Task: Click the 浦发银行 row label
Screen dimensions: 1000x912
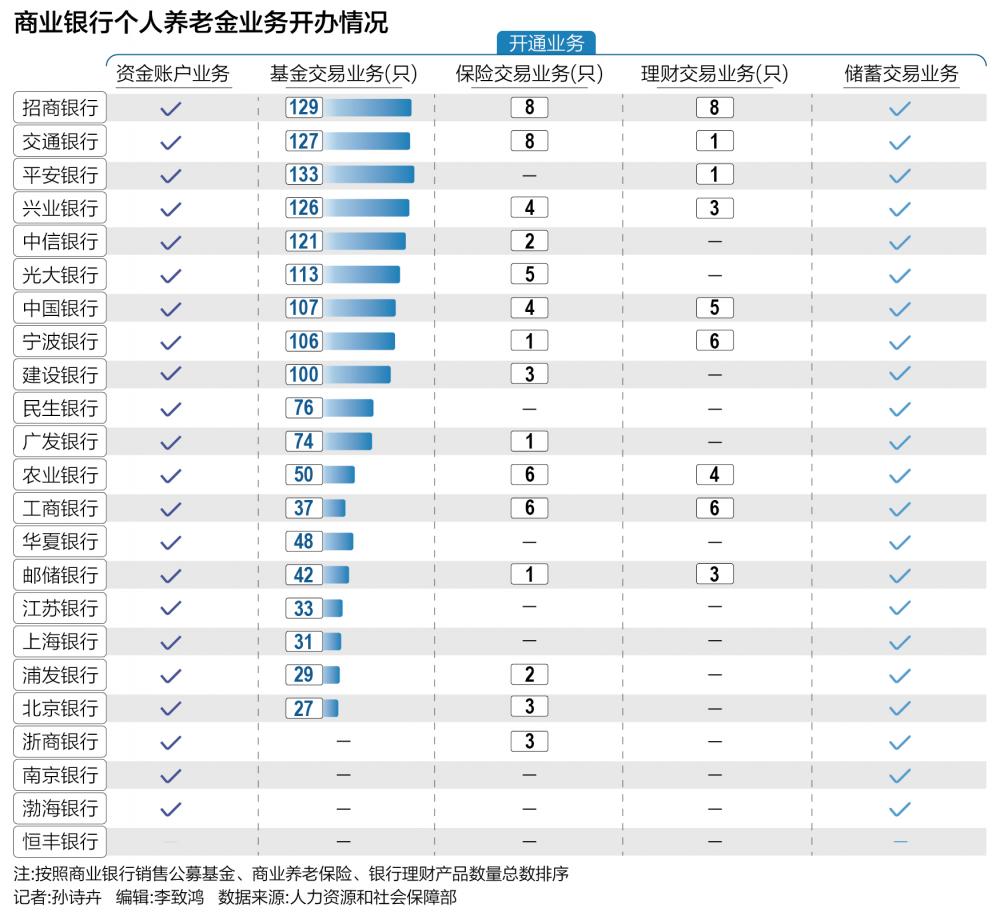Action: tap(60, 675)
